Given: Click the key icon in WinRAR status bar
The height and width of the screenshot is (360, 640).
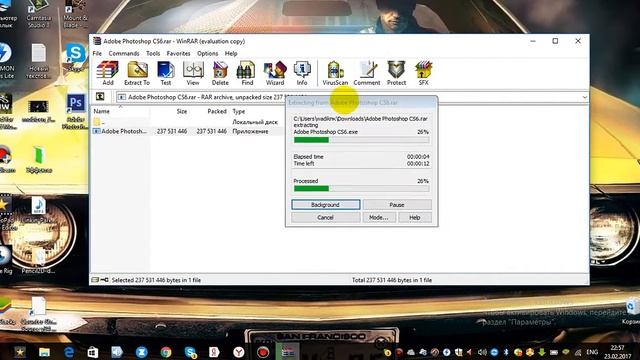Looking at the screenshot, I should point(104,280).
